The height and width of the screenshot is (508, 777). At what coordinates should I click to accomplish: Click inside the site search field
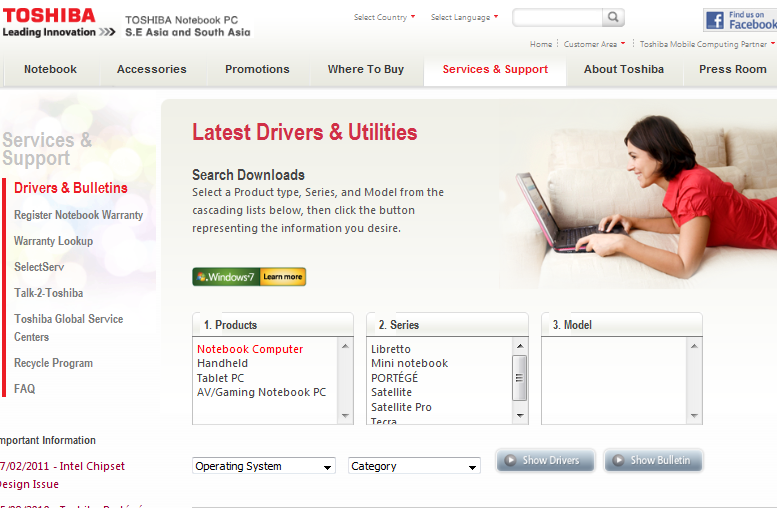(x=557, y=17)
